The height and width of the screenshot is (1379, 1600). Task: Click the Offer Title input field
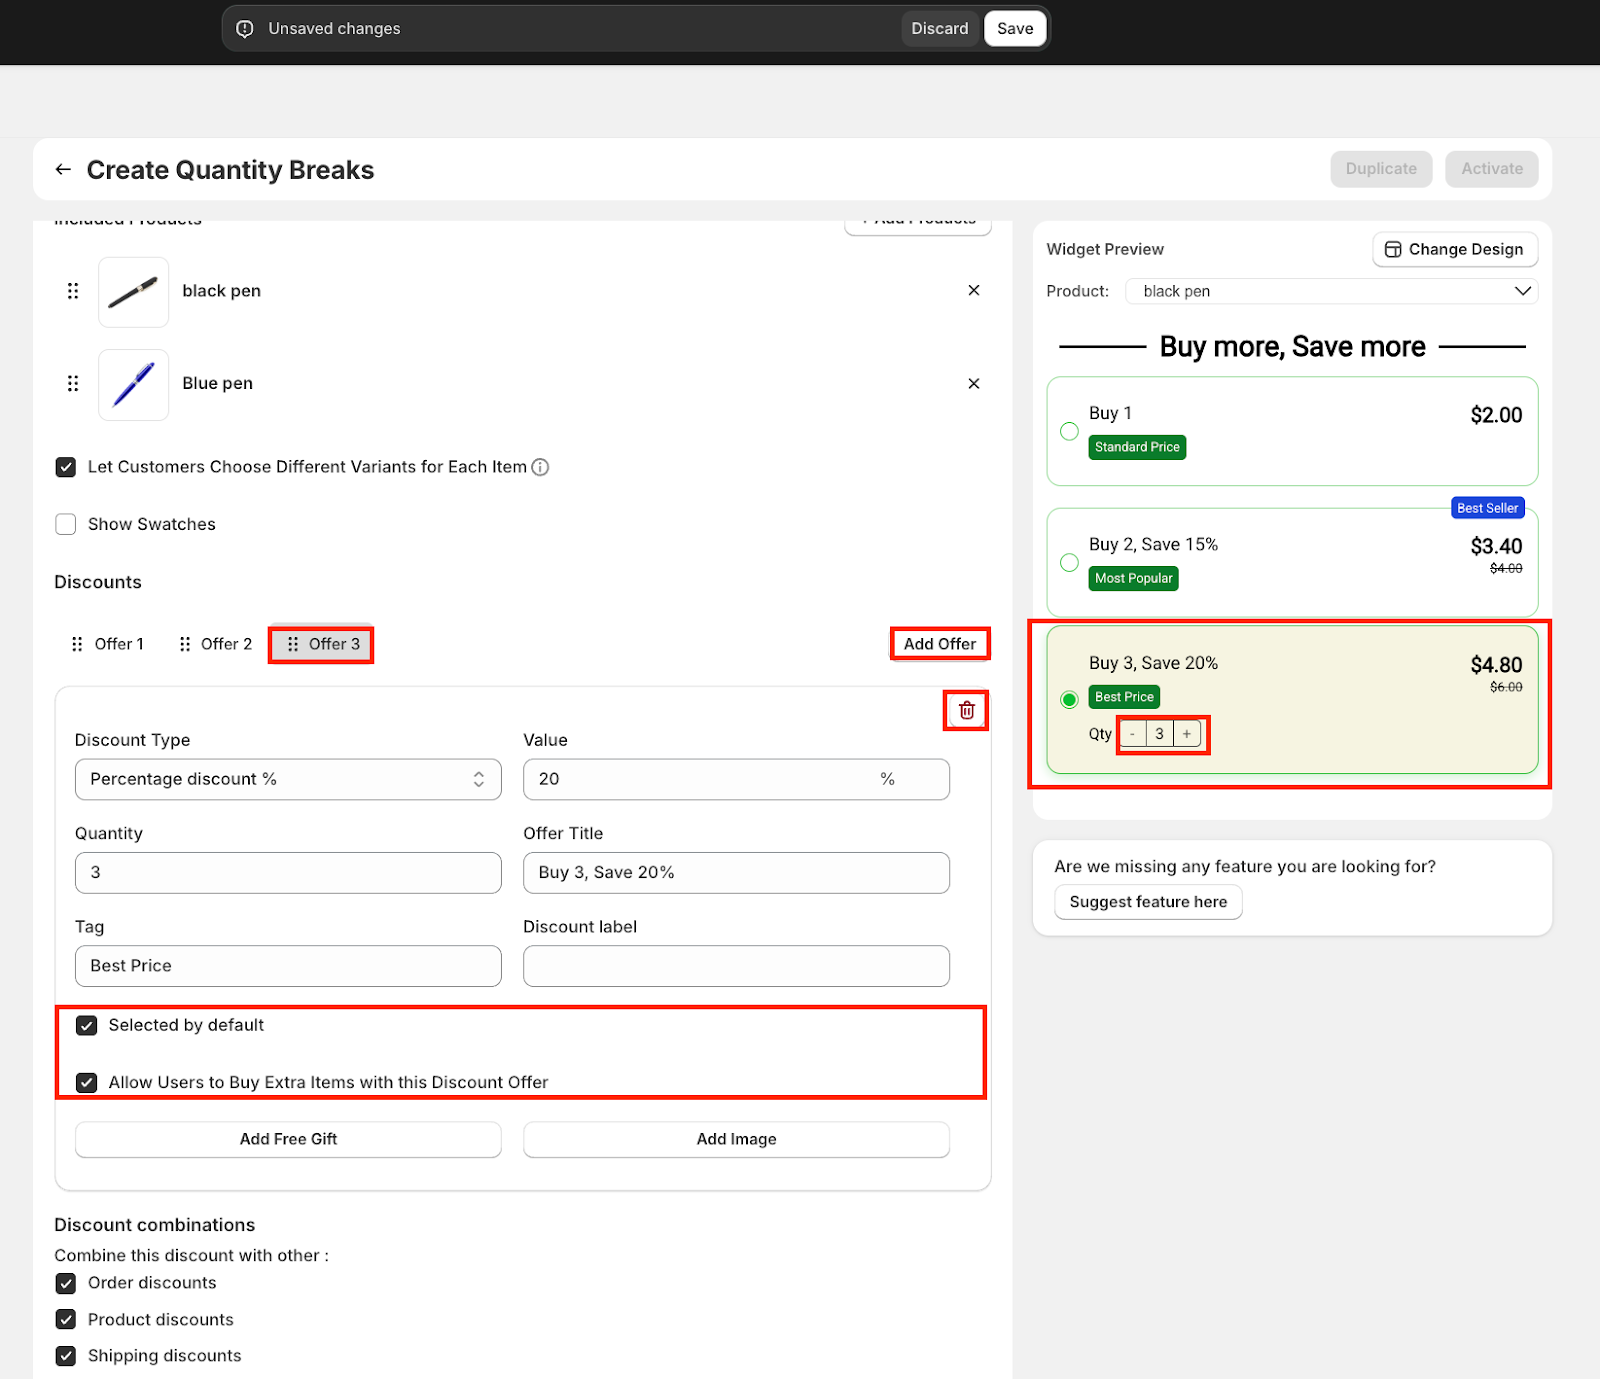point(736,873)
